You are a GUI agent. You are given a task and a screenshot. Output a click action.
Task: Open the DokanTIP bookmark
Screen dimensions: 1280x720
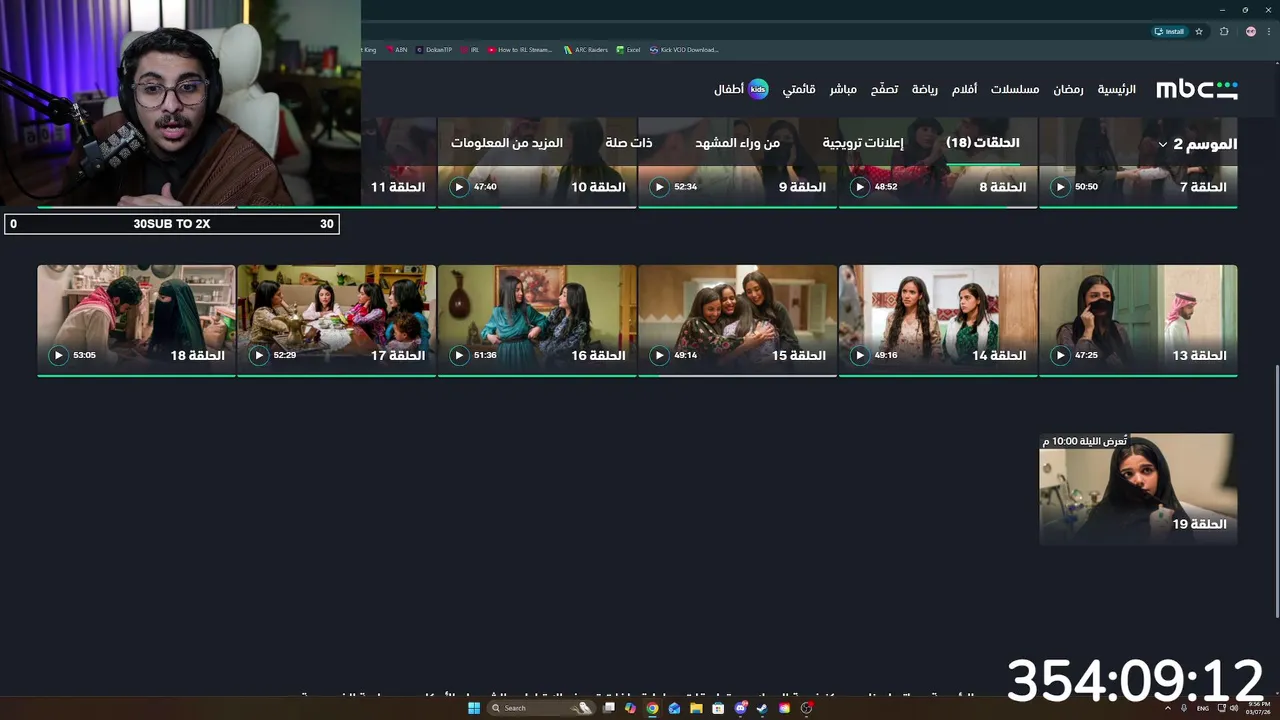(x=434, y=50)
